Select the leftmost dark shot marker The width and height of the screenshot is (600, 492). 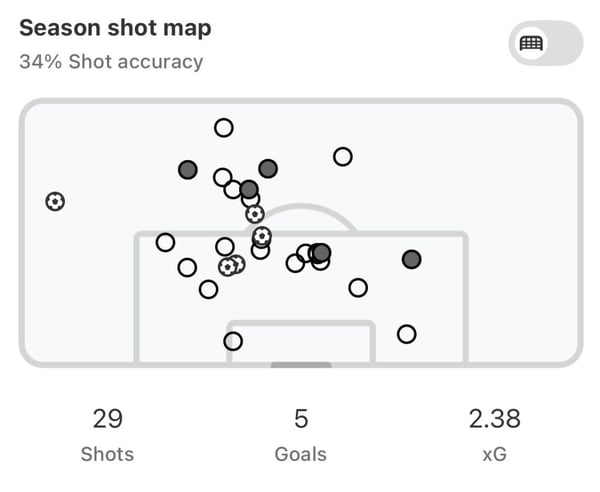point(188,170)
